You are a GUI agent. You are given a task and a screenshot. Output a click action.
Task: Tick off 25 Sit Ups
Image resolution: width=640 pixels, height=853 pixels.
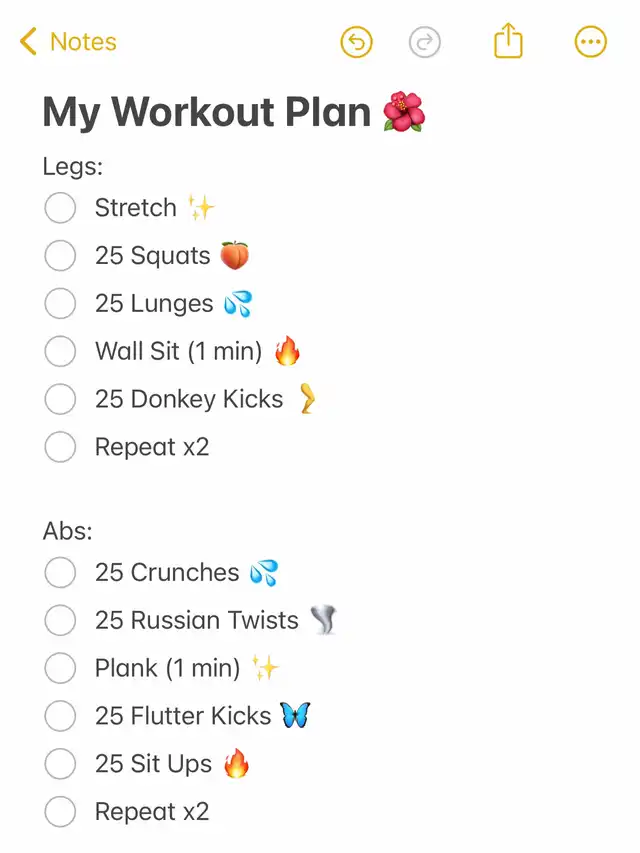(x=60, y=764)
